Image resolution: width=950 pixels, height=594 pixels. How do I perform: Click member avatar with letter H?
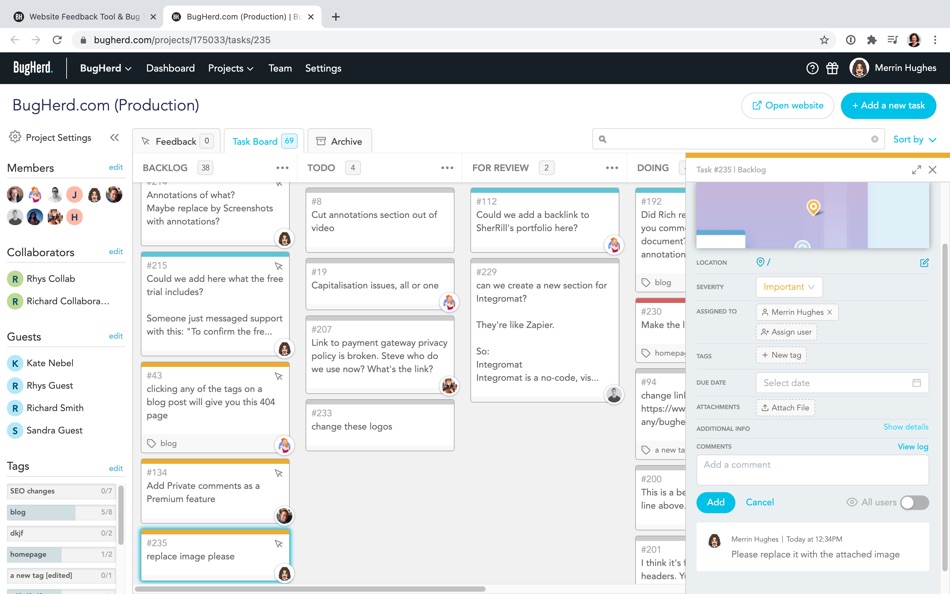tap(75, 217)
